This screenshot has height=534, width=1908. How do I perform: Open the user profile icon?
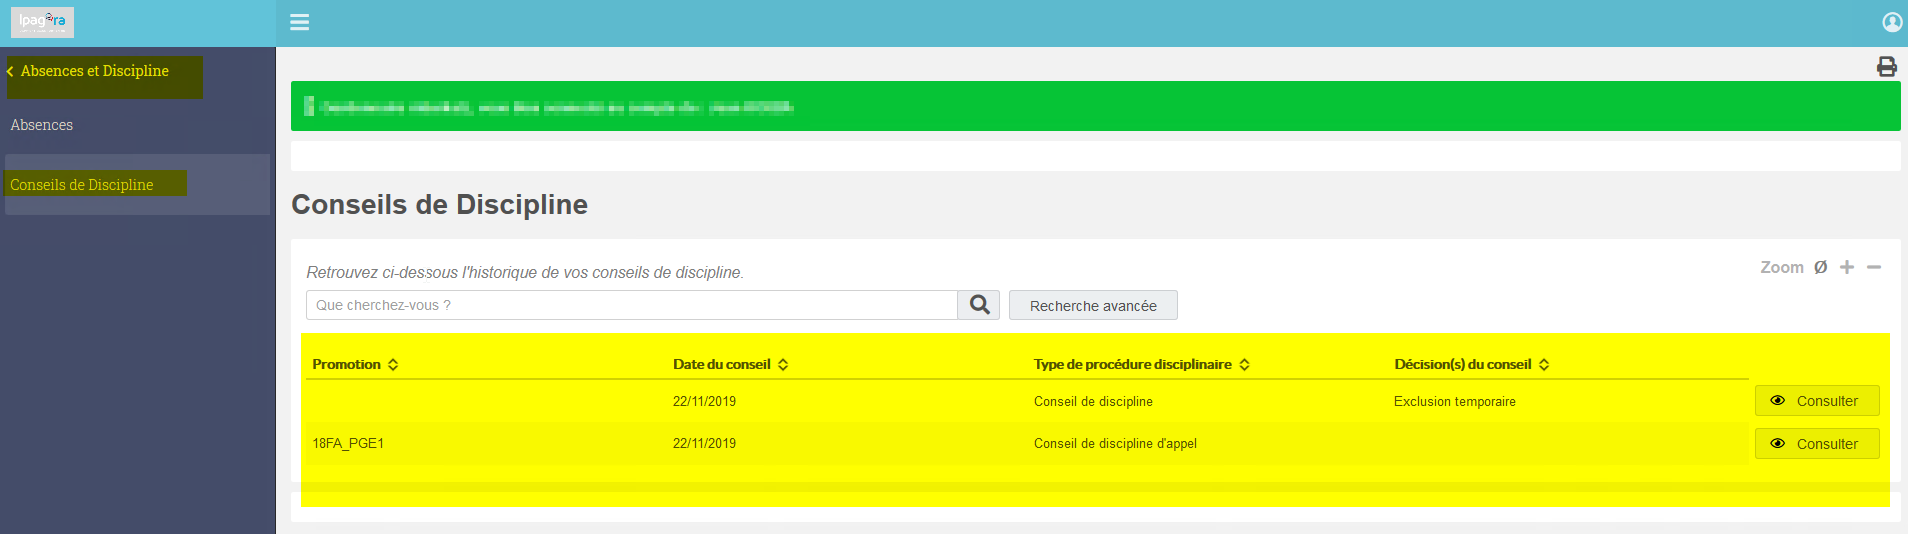[x=1892, y=22]
